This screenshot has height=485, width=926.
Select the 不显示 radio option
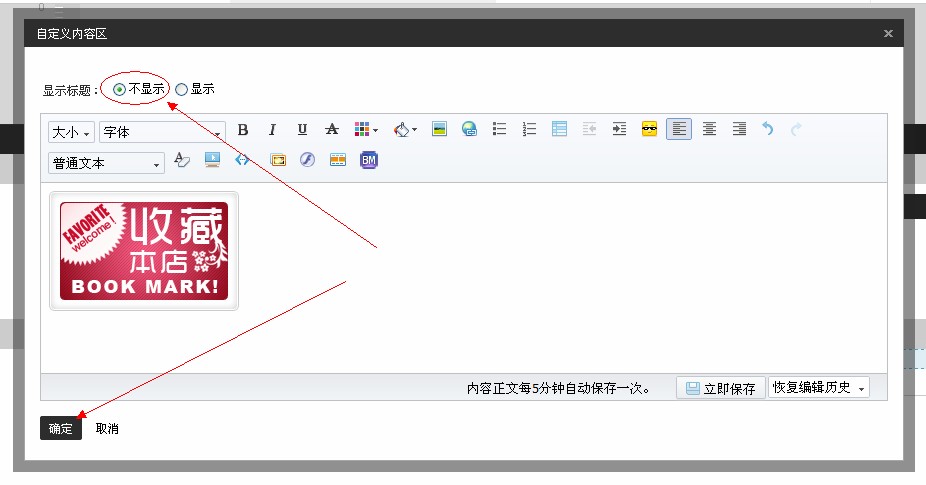coord(120,89)
